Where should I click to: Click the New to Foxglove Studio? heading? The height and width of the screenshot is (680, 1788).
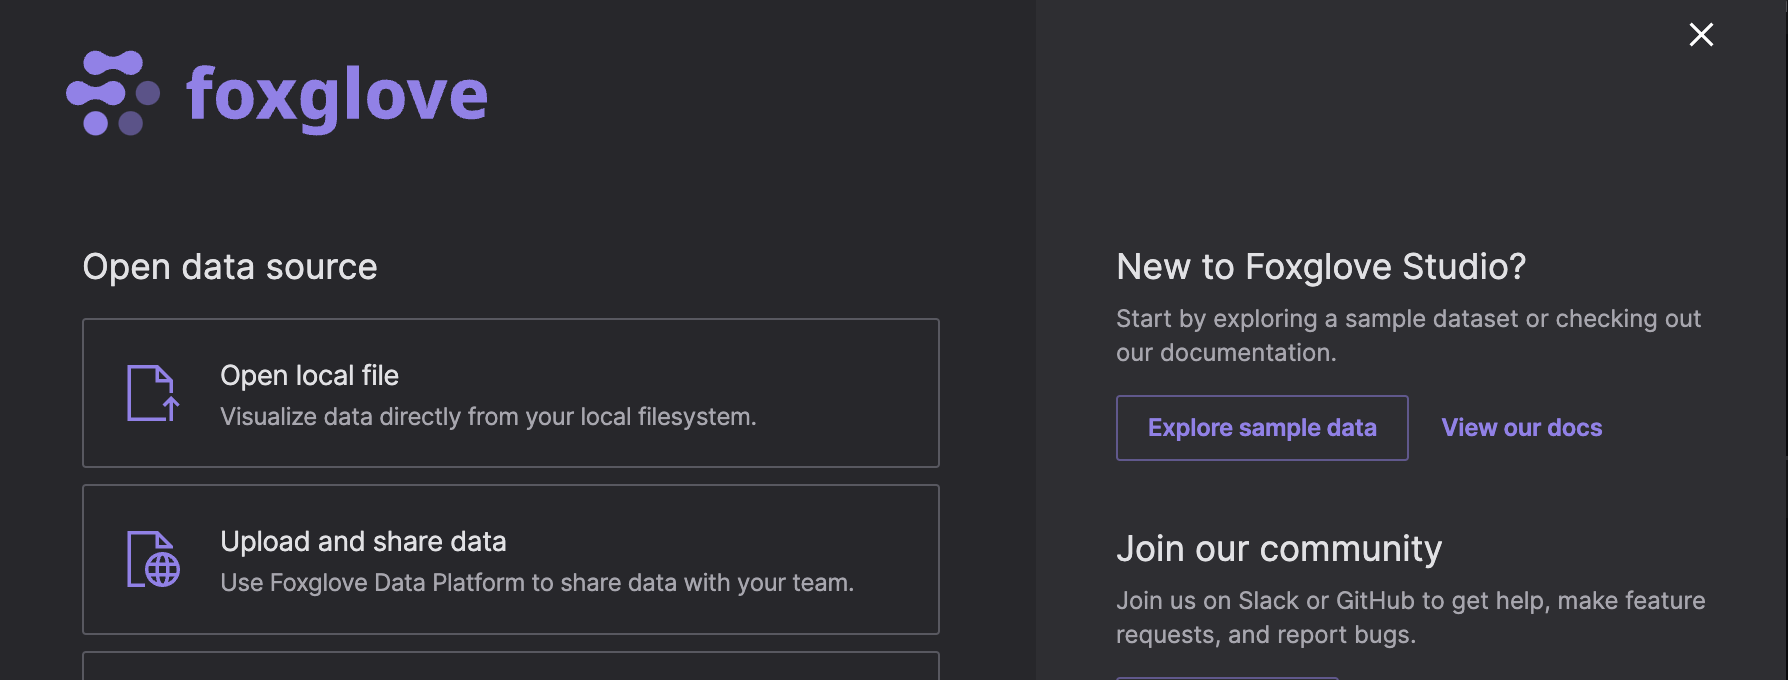1320,267
